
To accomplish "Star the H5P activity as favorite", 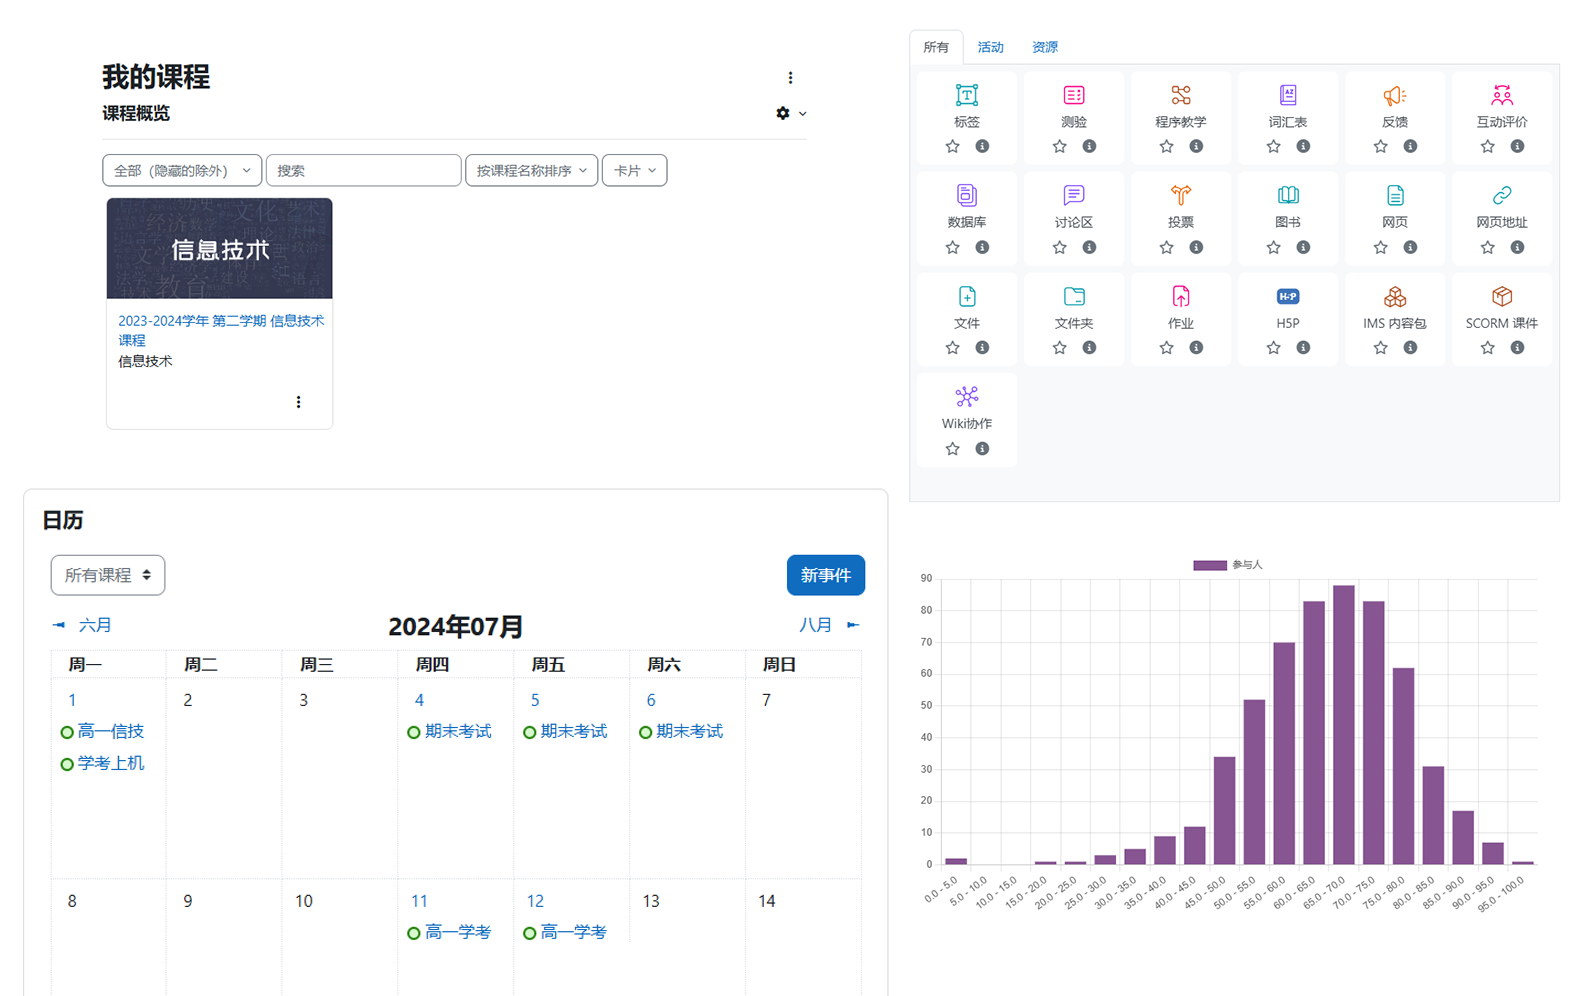I will click(x=1273, y=347).
